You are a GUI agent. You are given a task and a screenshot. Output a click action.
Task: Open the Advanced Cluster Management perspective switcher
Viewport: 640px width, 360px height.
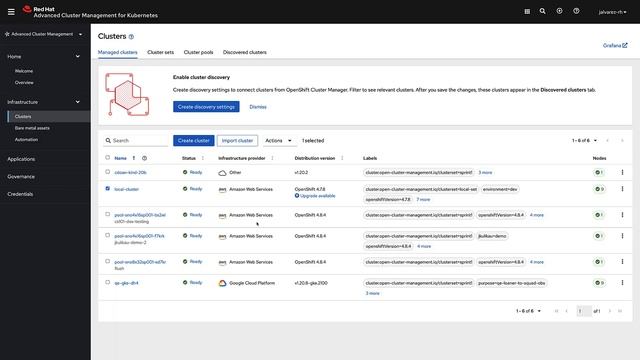(43, 34)
